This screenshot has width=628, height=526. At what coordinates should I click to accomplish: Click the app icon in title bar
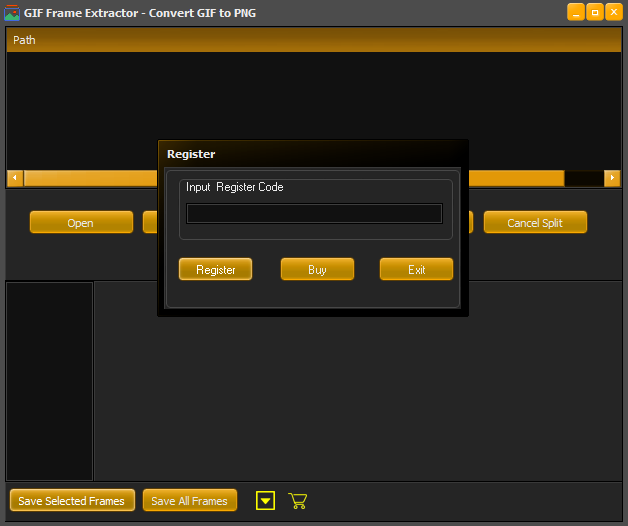pyautogui.click(x=12, y=13)
